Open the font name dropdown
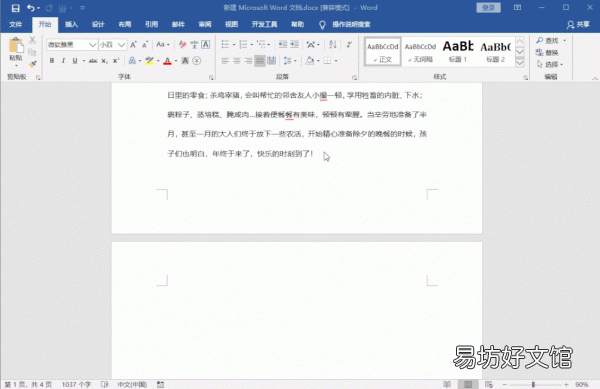600x389 pixels. coord(92,45)
